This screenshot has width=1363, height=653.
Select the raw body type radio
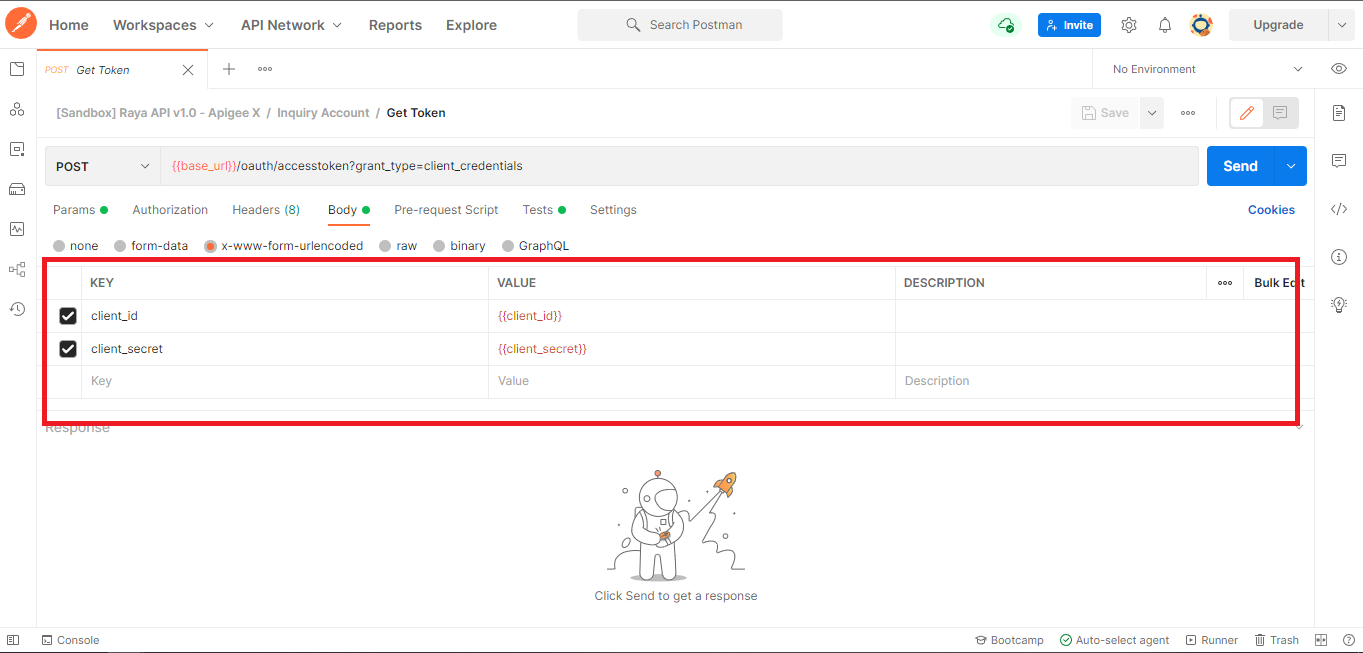pyautogui.click(x=386, y=246)
